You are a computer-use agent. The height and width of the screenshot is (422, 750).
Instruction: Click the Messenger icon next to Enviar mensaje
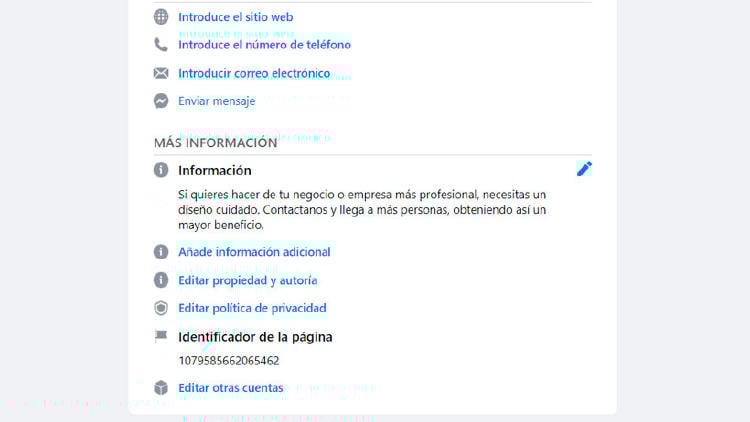(161, 101)
